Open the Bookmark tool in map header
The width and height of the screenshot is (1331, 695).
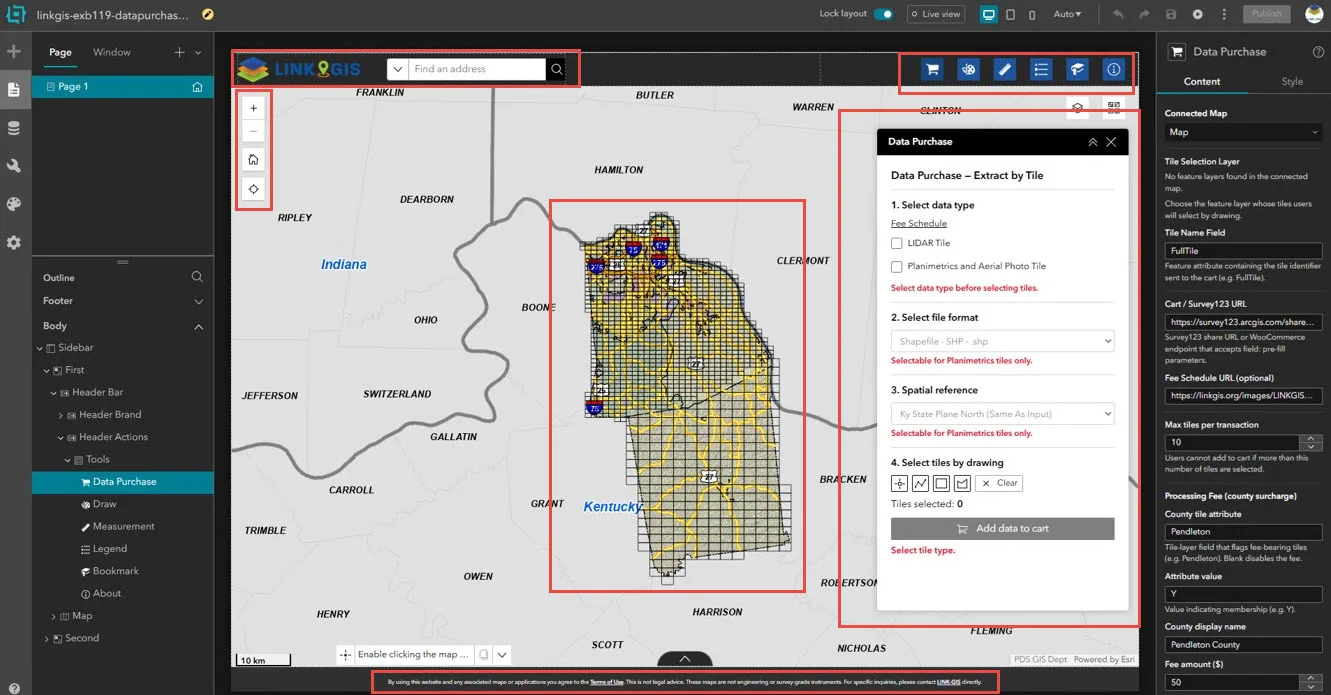pos(1078,69)
